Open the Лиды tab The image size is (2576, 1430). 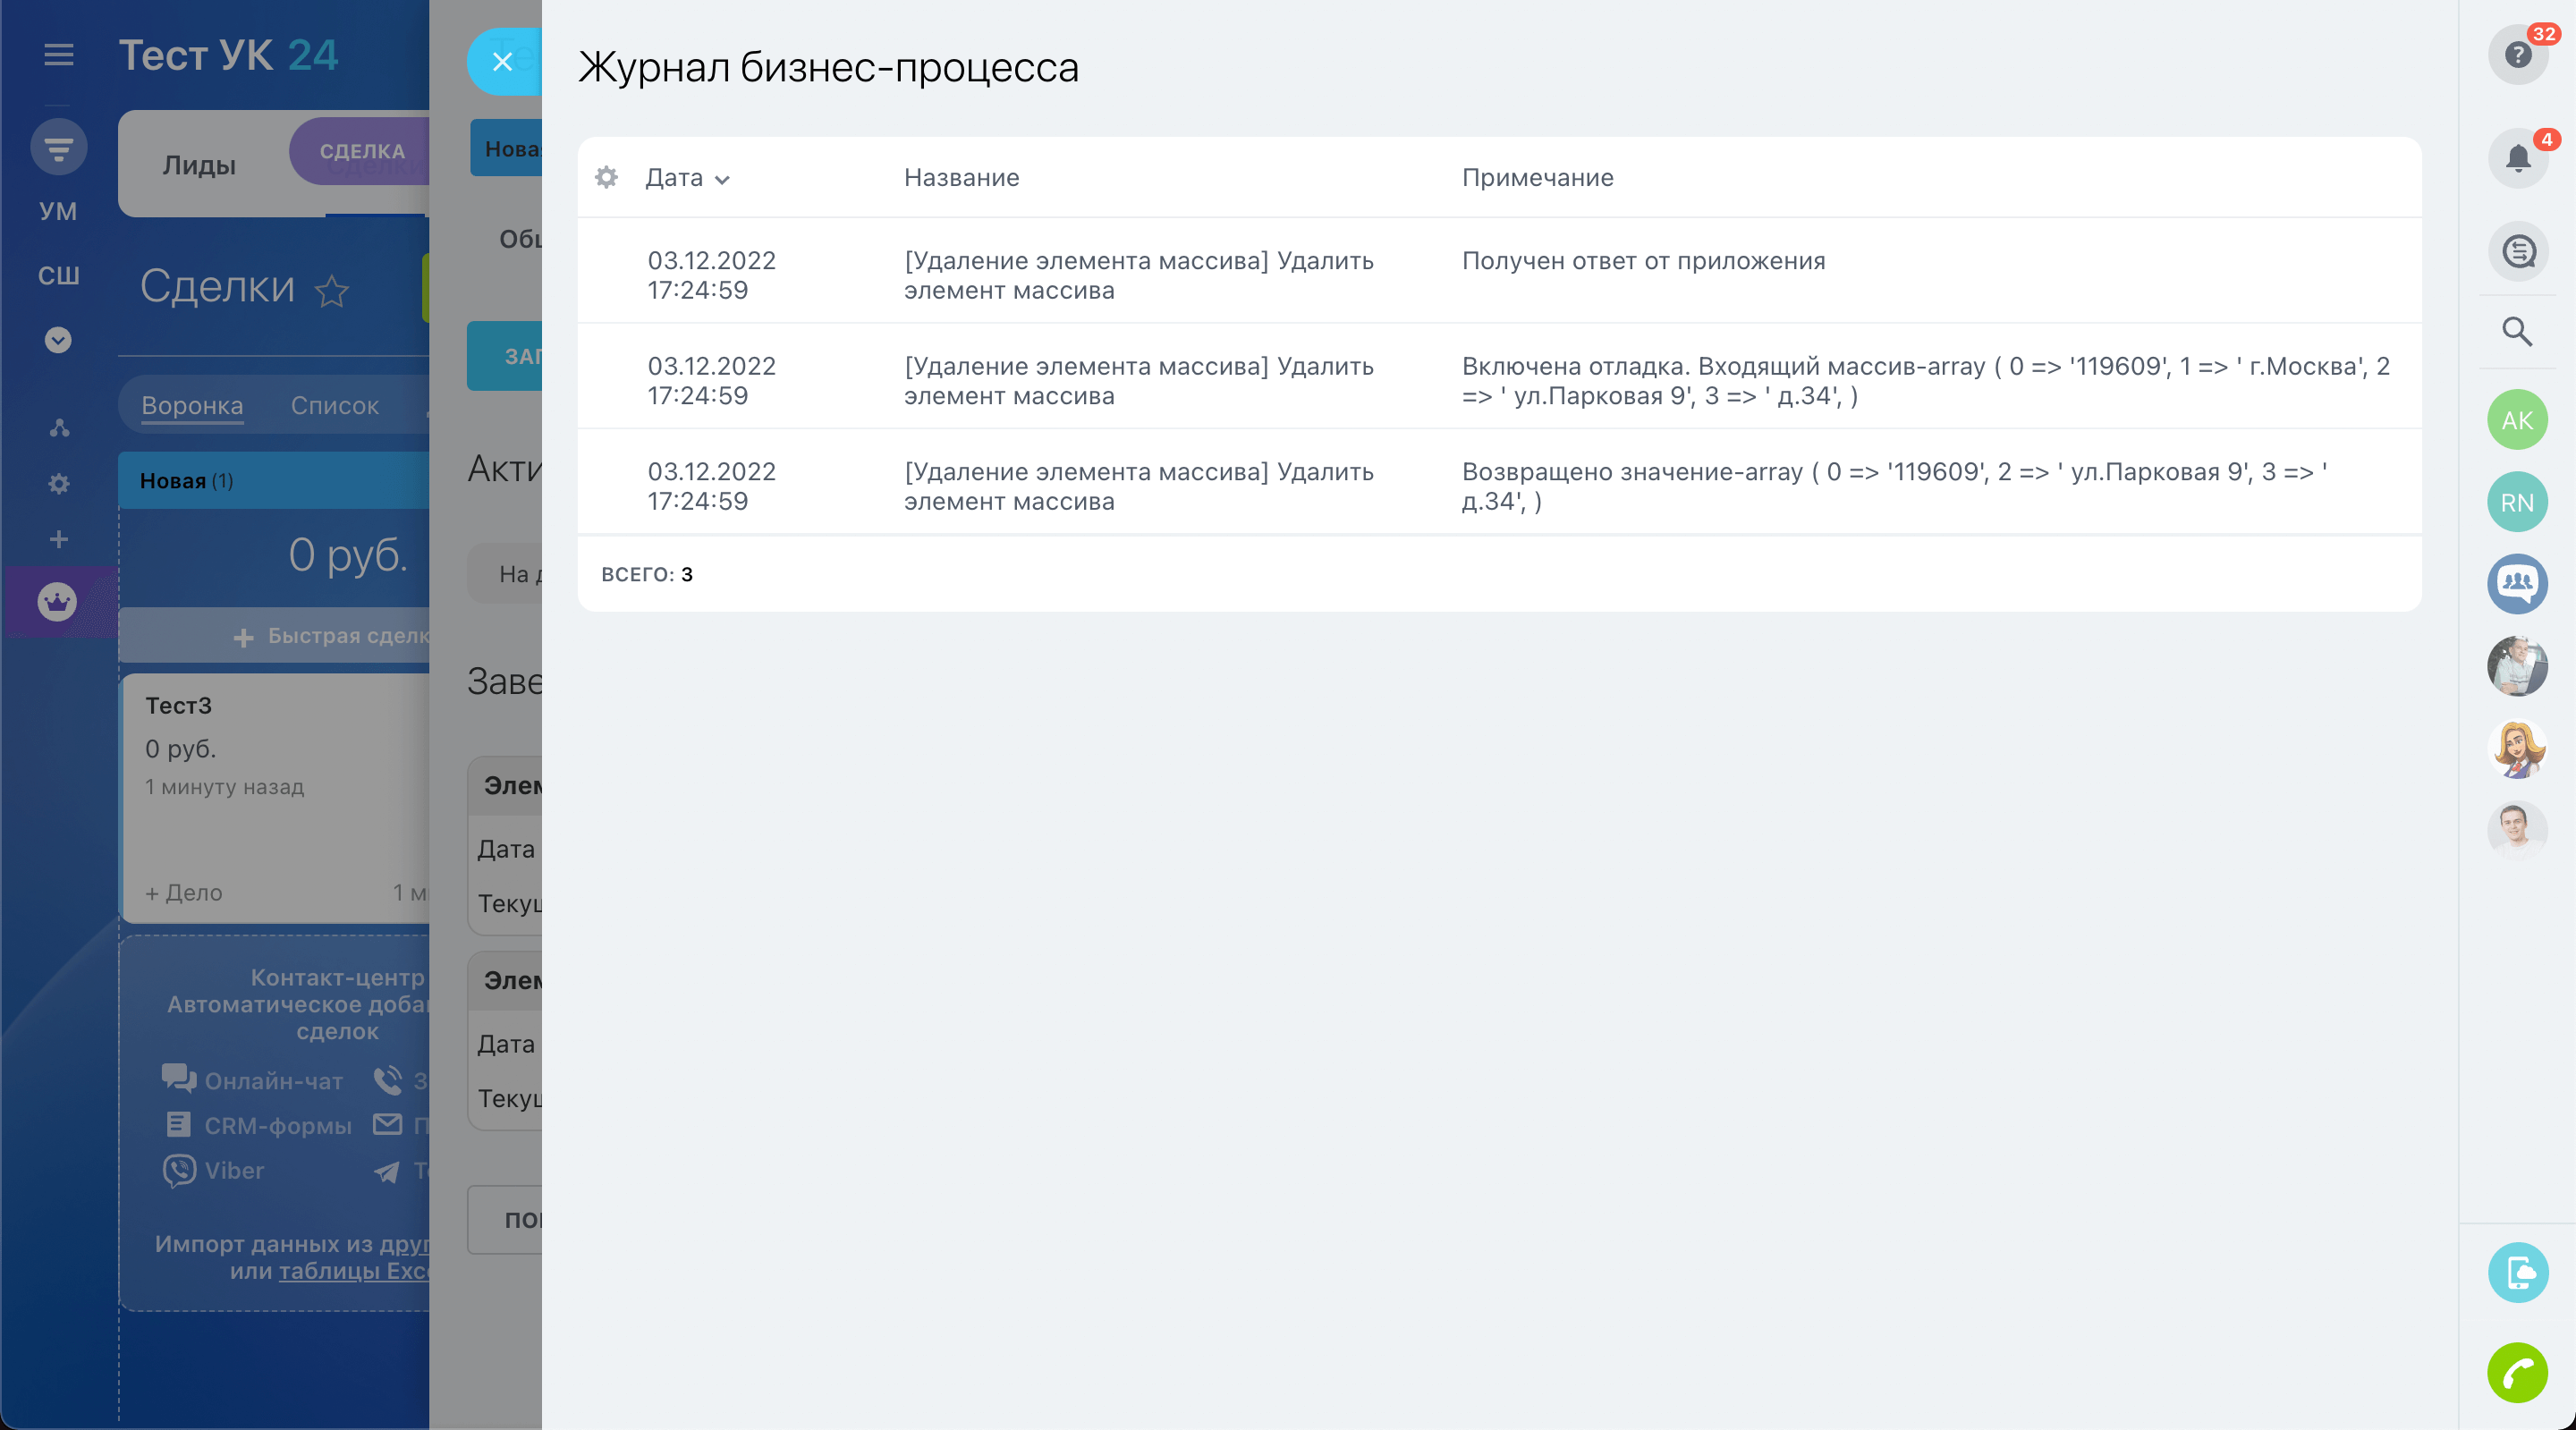click(x=199, y=165)
